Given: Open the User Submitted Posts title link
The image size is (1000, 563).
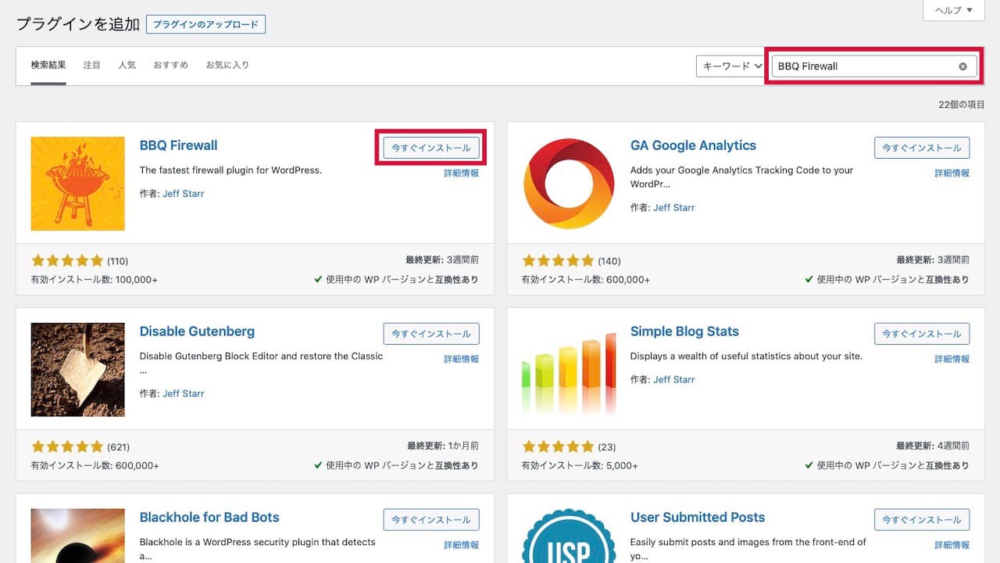Looking at the screenshot, I should tap(698, 518).
